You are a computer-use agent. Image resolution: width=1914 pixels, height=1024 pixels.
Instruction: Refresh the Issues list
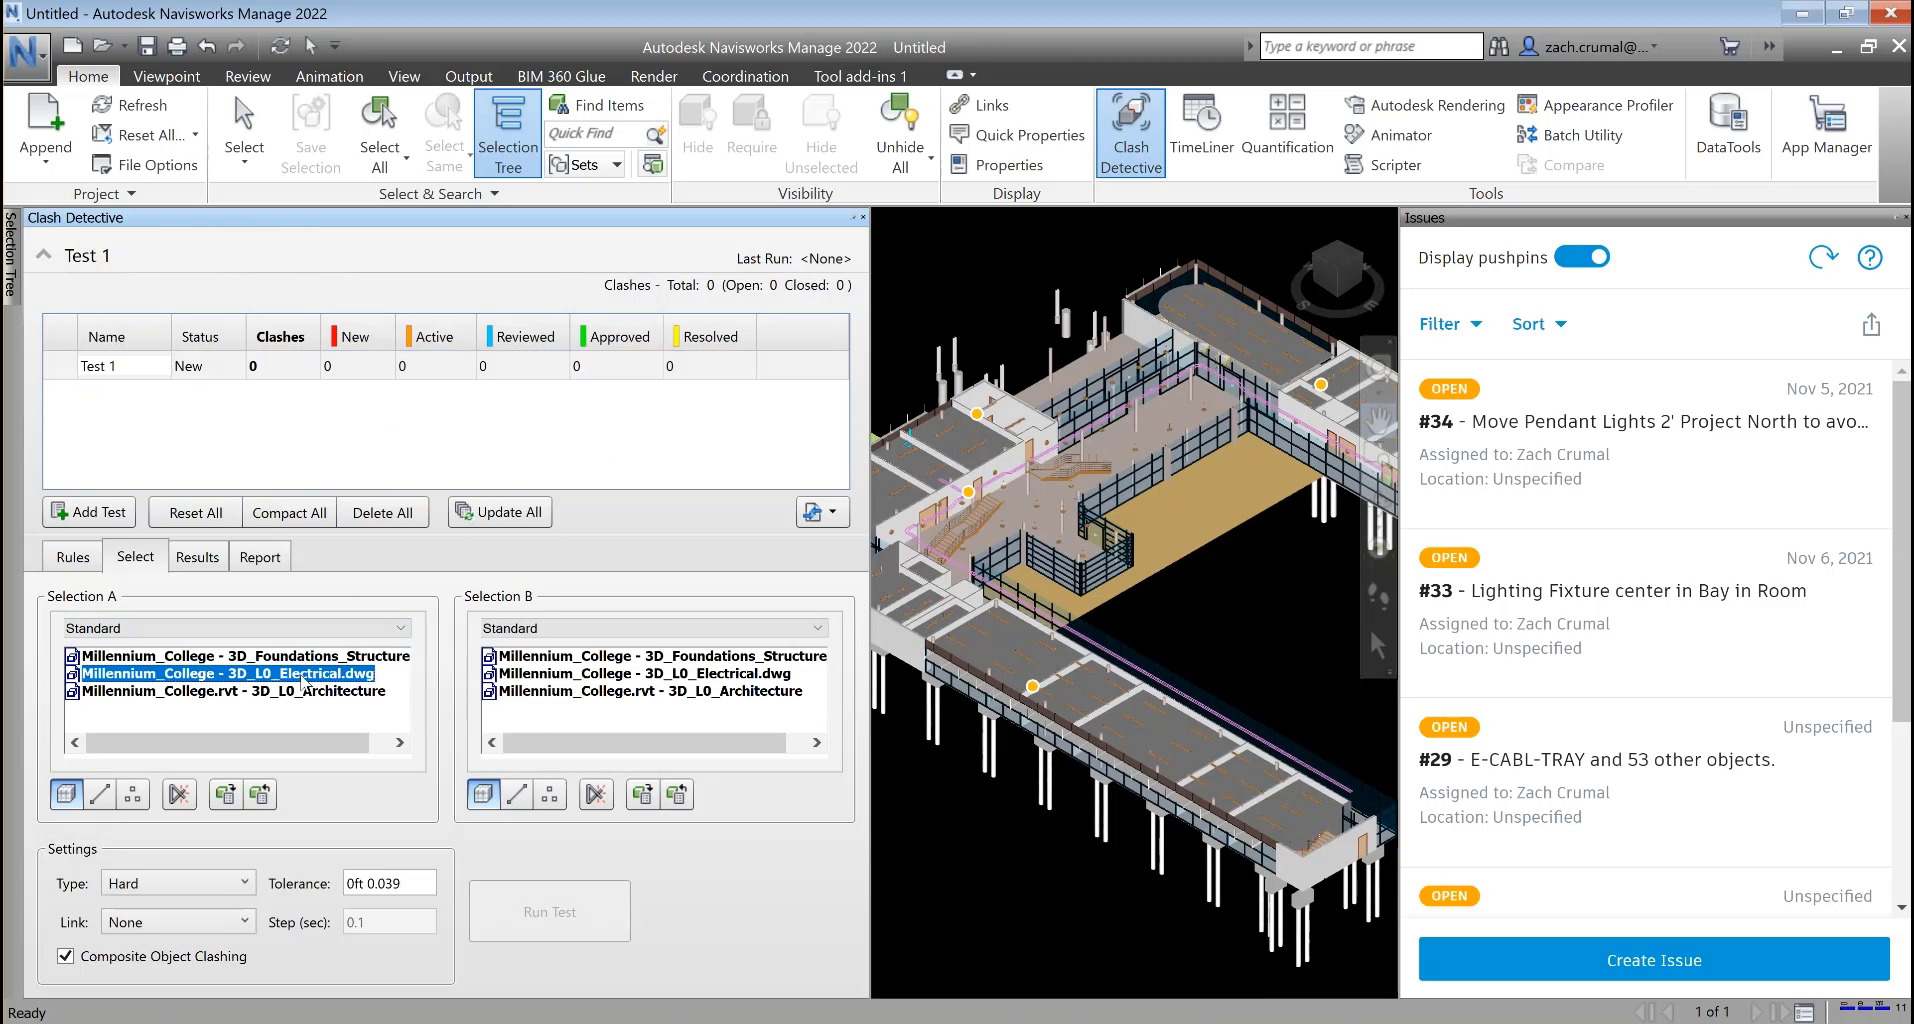[1823, 257]
